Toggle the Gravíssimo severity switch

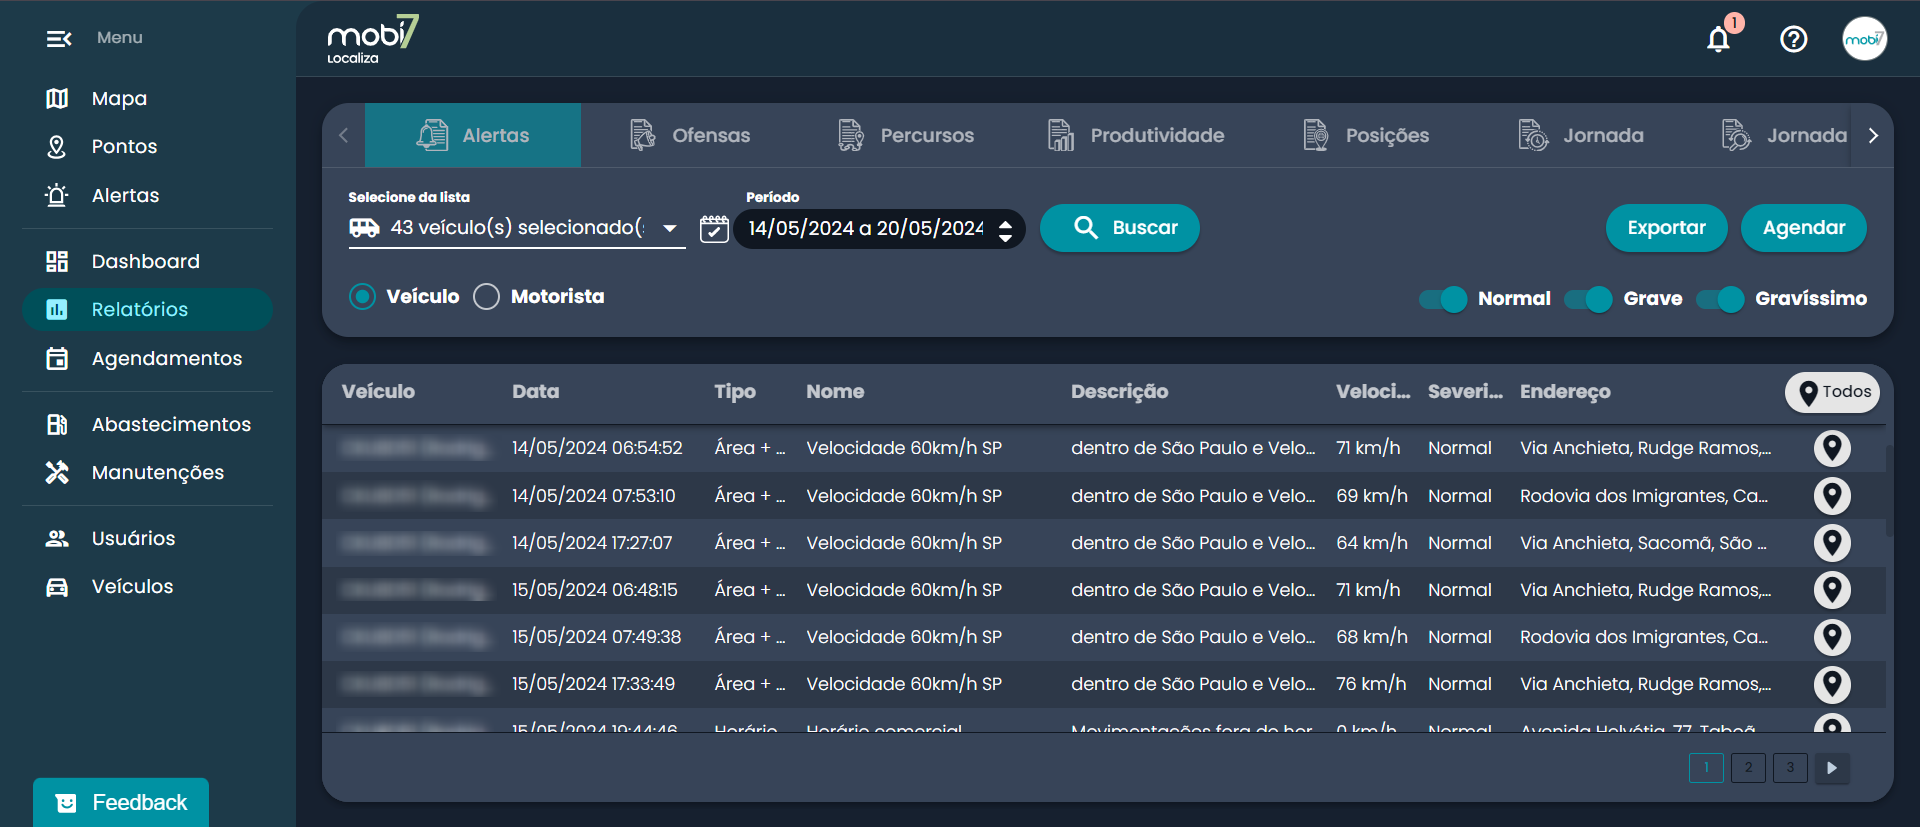click(1721, 299)
